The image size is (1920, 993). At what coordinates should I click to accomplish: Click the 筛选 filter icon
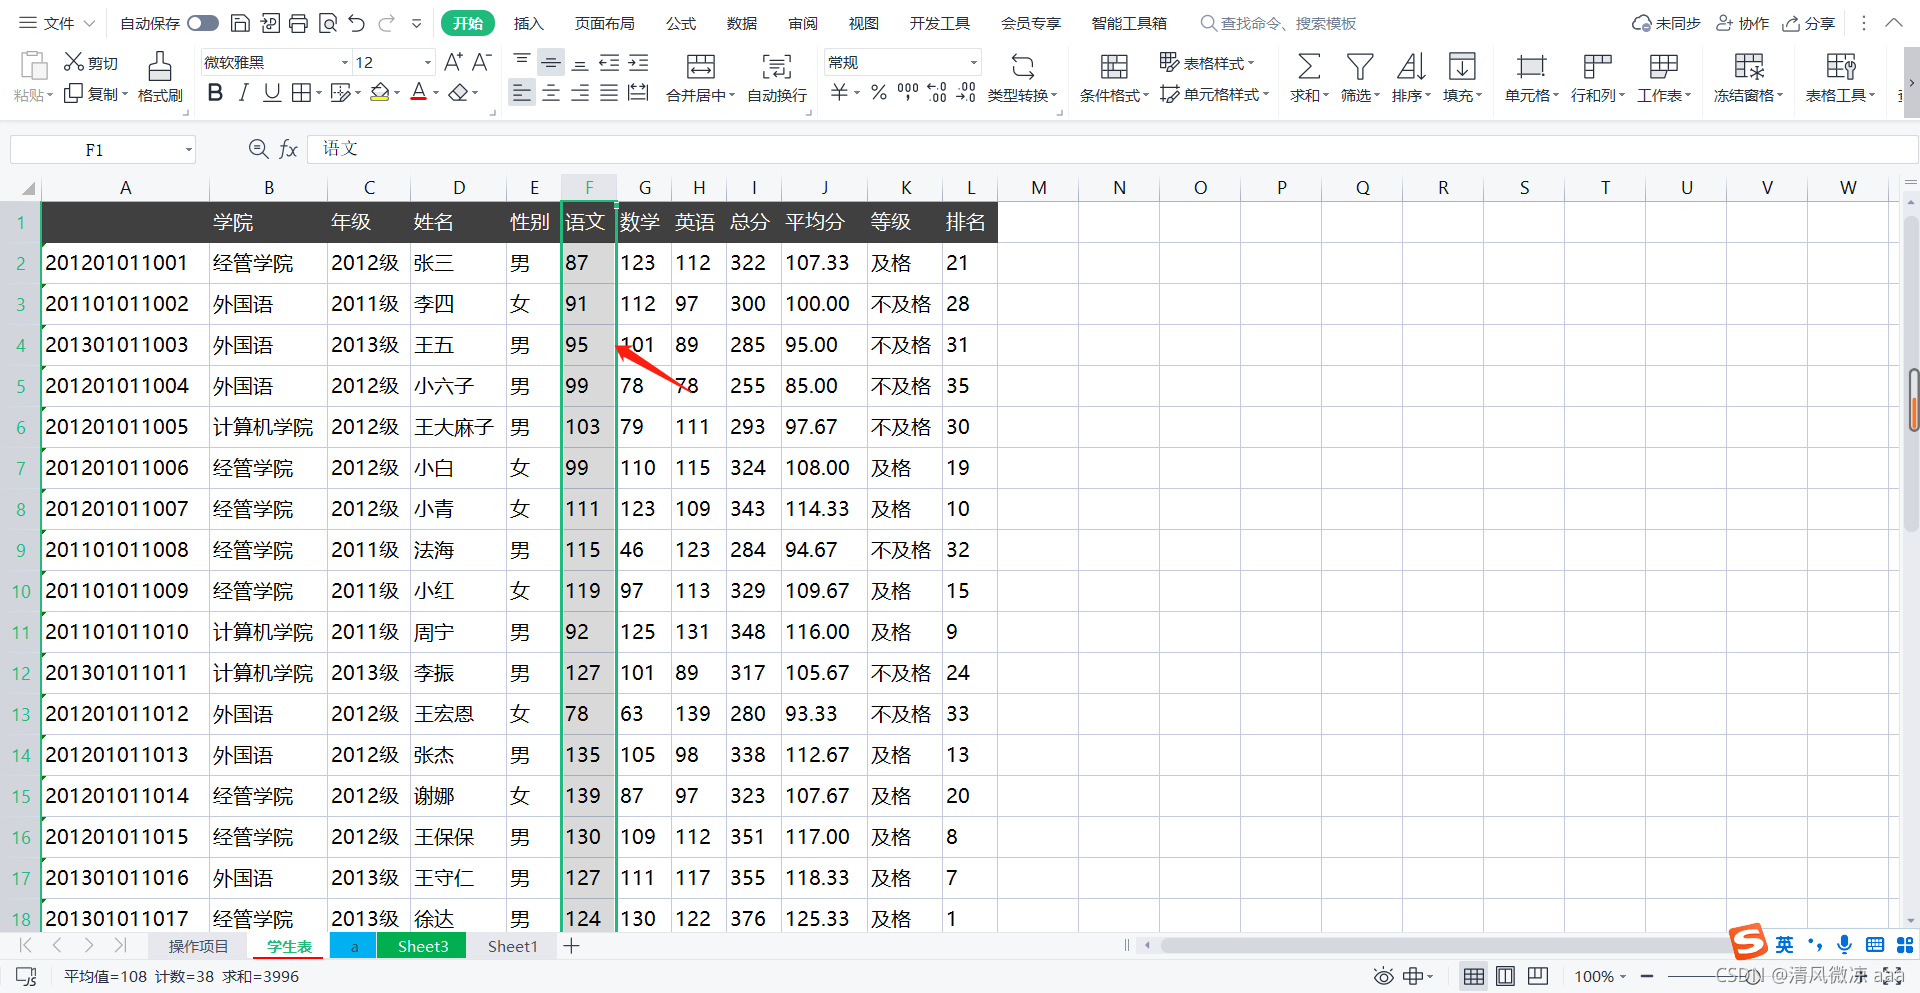click(1360, 66)
